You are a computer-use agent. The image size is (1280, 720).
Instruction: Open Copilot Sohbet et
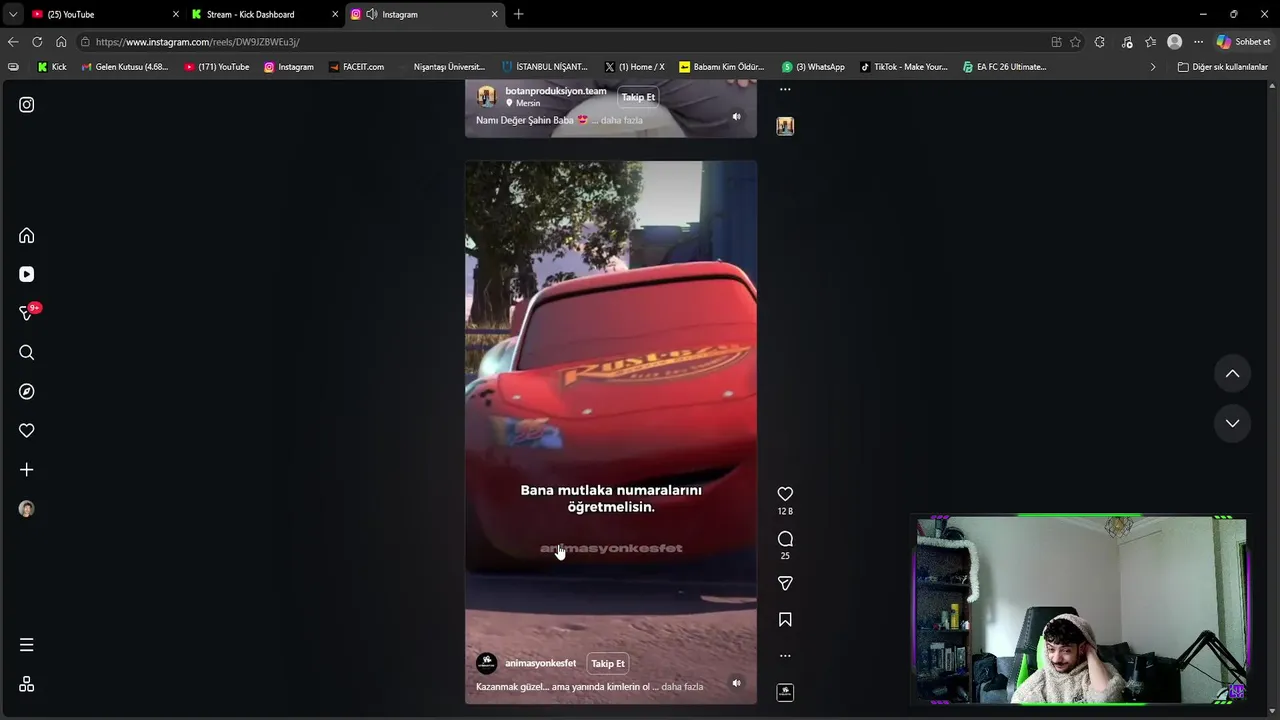coord(1243,42)
